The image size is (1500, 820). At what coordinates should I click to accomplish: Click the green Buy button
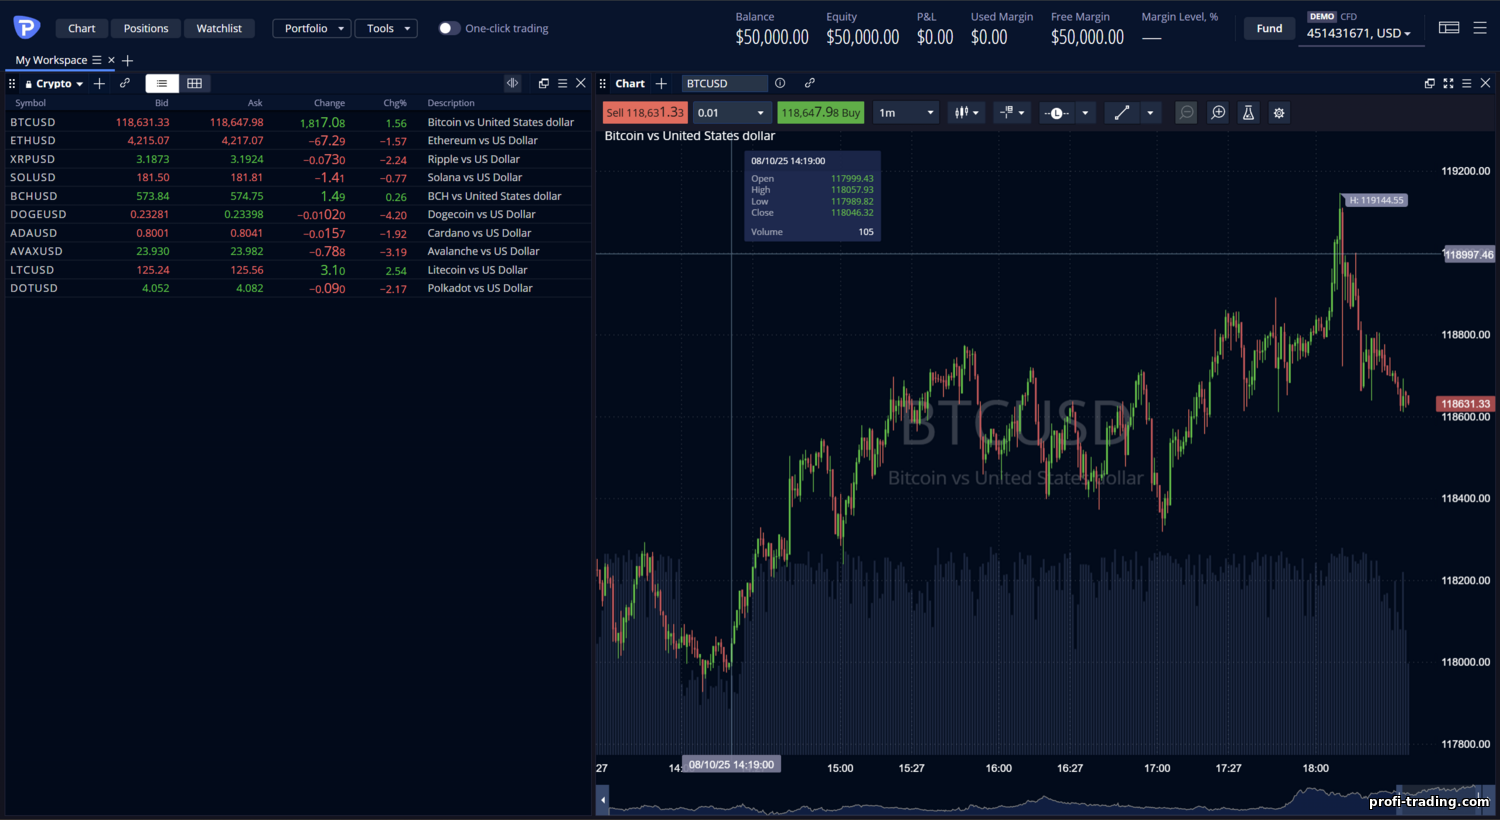coord(821,113)
